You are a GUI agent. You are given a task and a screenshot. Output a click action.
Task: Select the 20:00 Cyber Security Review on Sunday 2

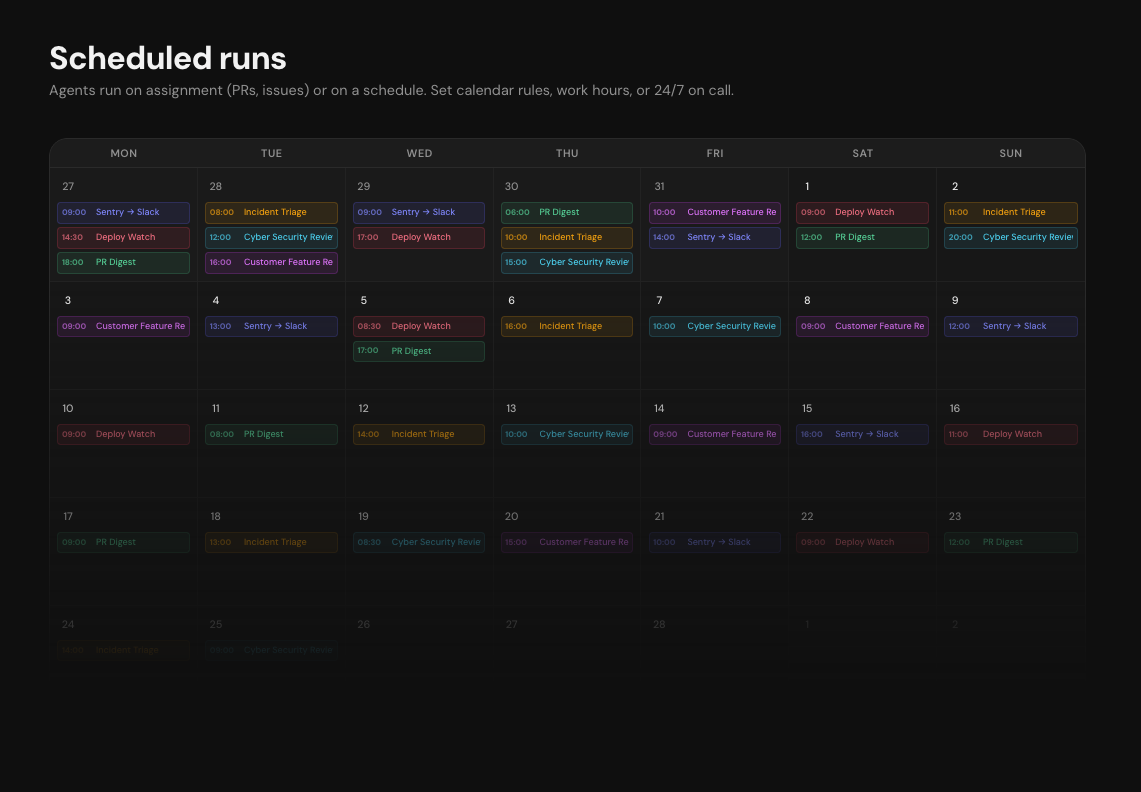tap(1011, 237)
